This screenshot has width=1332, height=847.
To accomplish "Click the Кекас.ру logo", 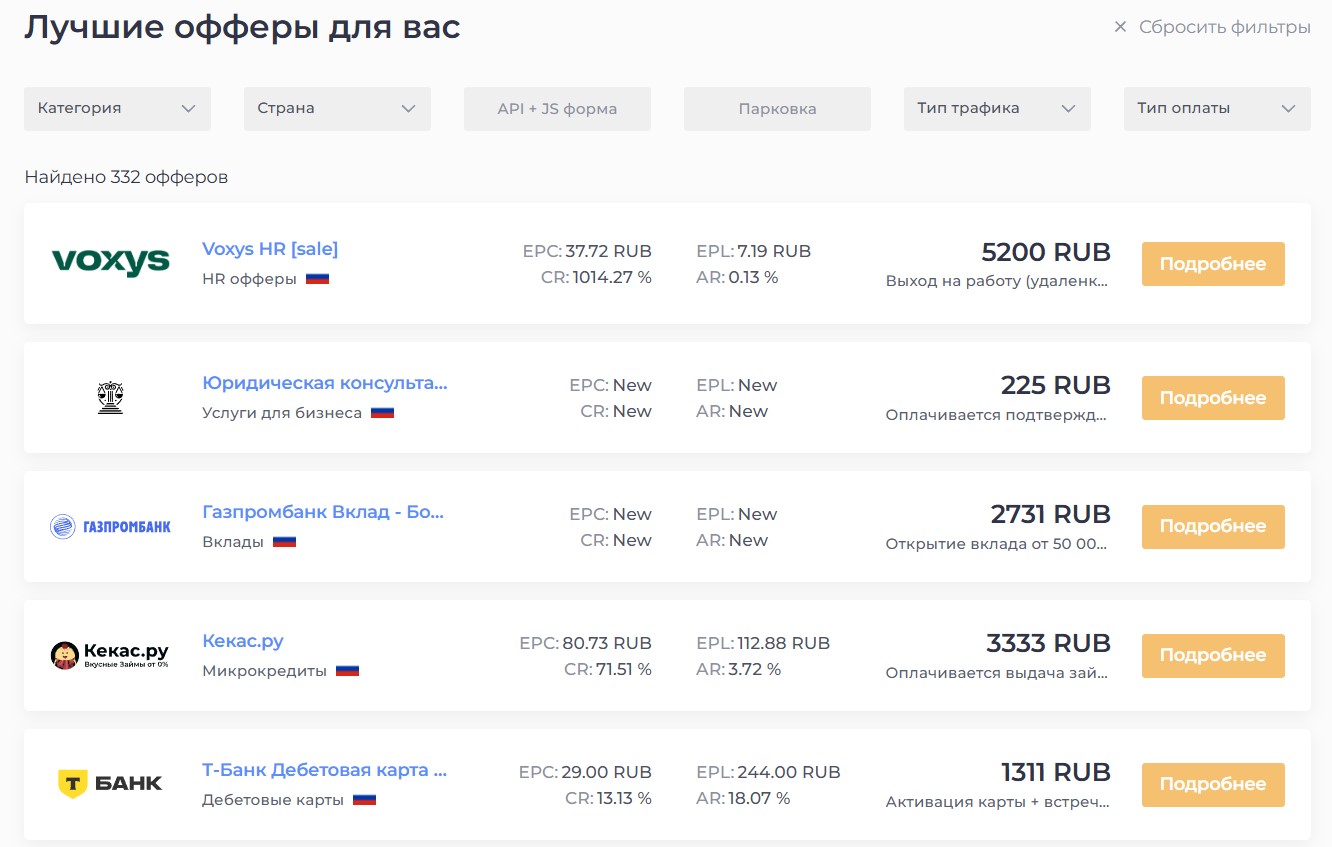I will (110, 655).
